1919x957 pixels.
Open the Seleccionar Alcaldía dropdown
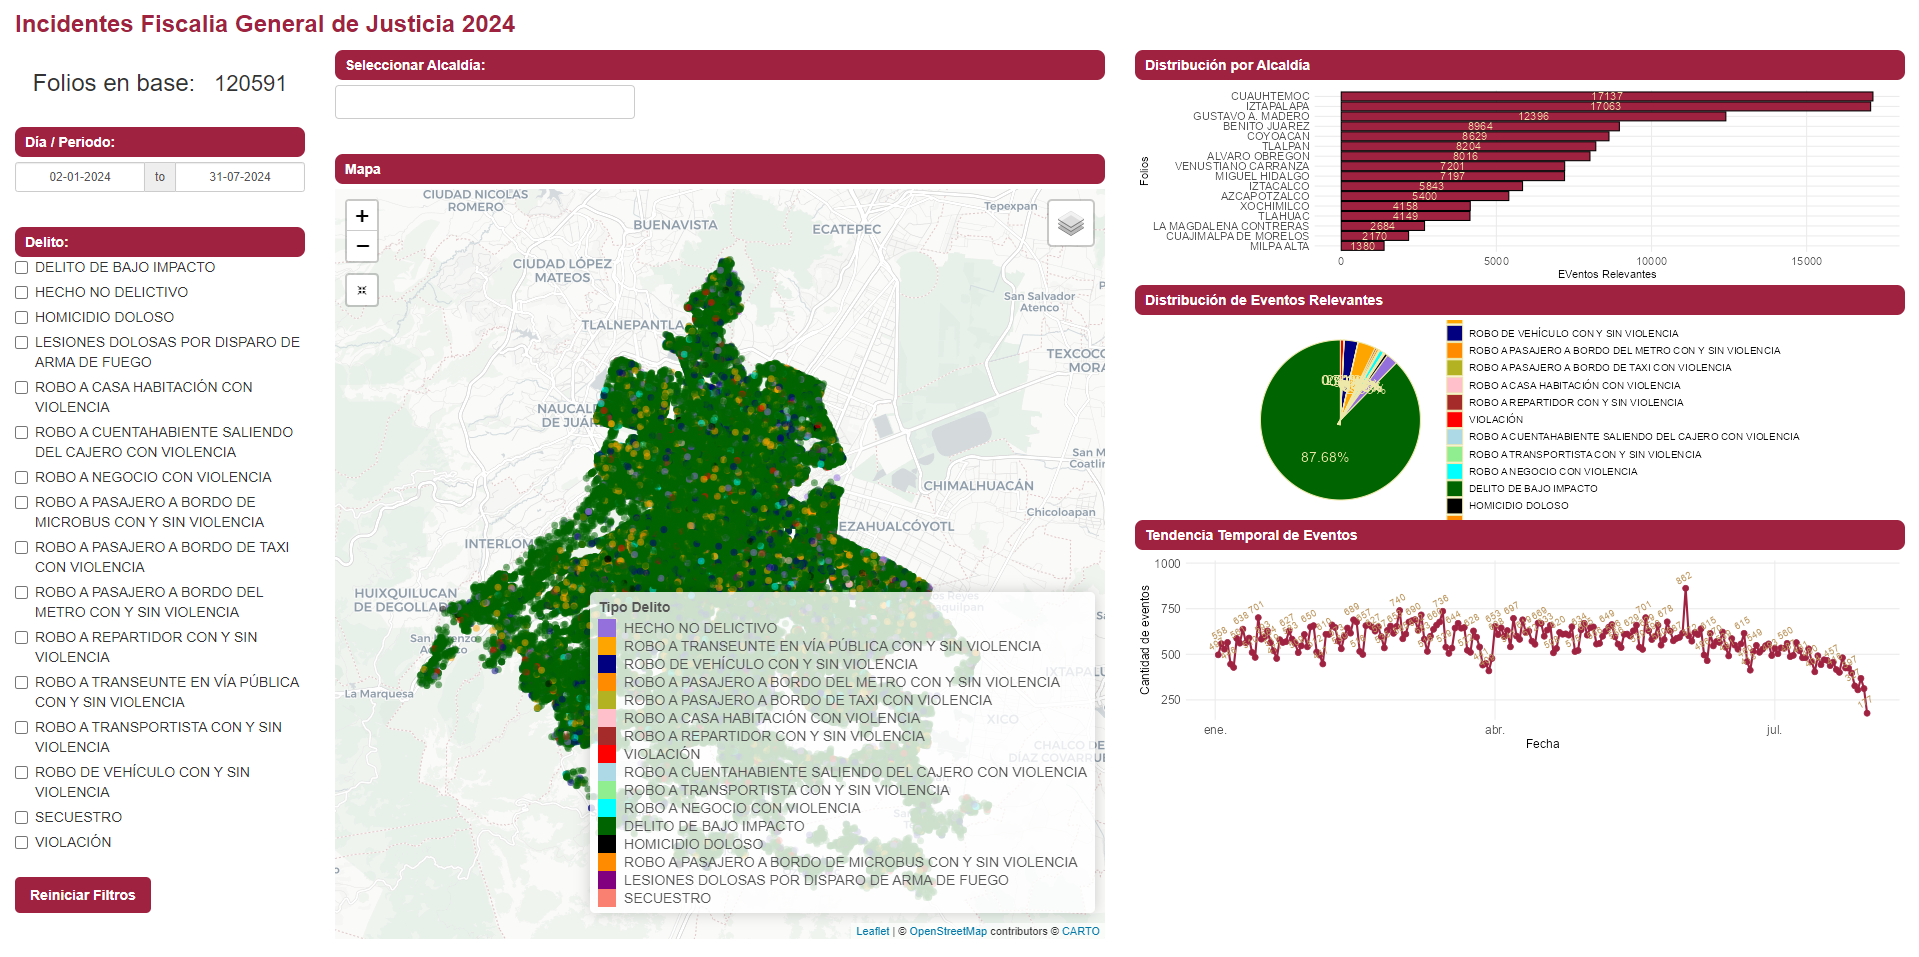(485, 102)
